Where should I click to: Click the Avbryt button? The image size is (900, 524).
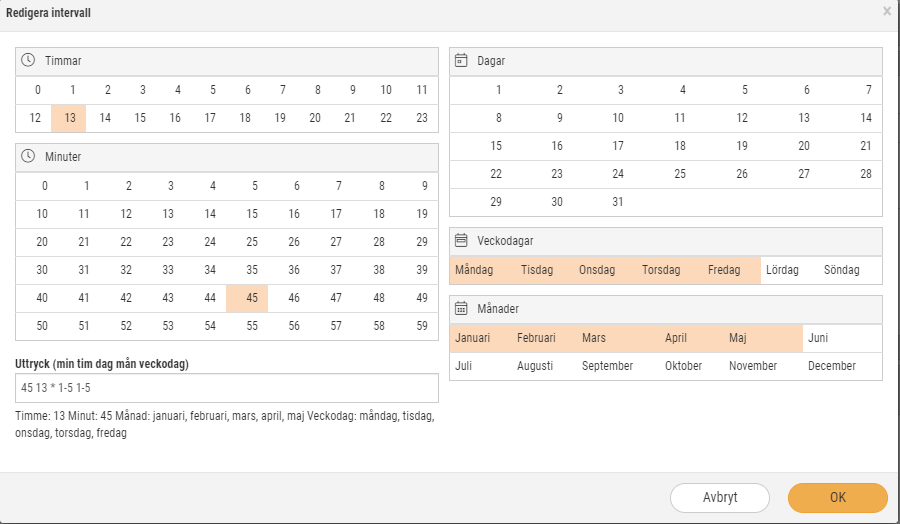(x=720, y=498)
